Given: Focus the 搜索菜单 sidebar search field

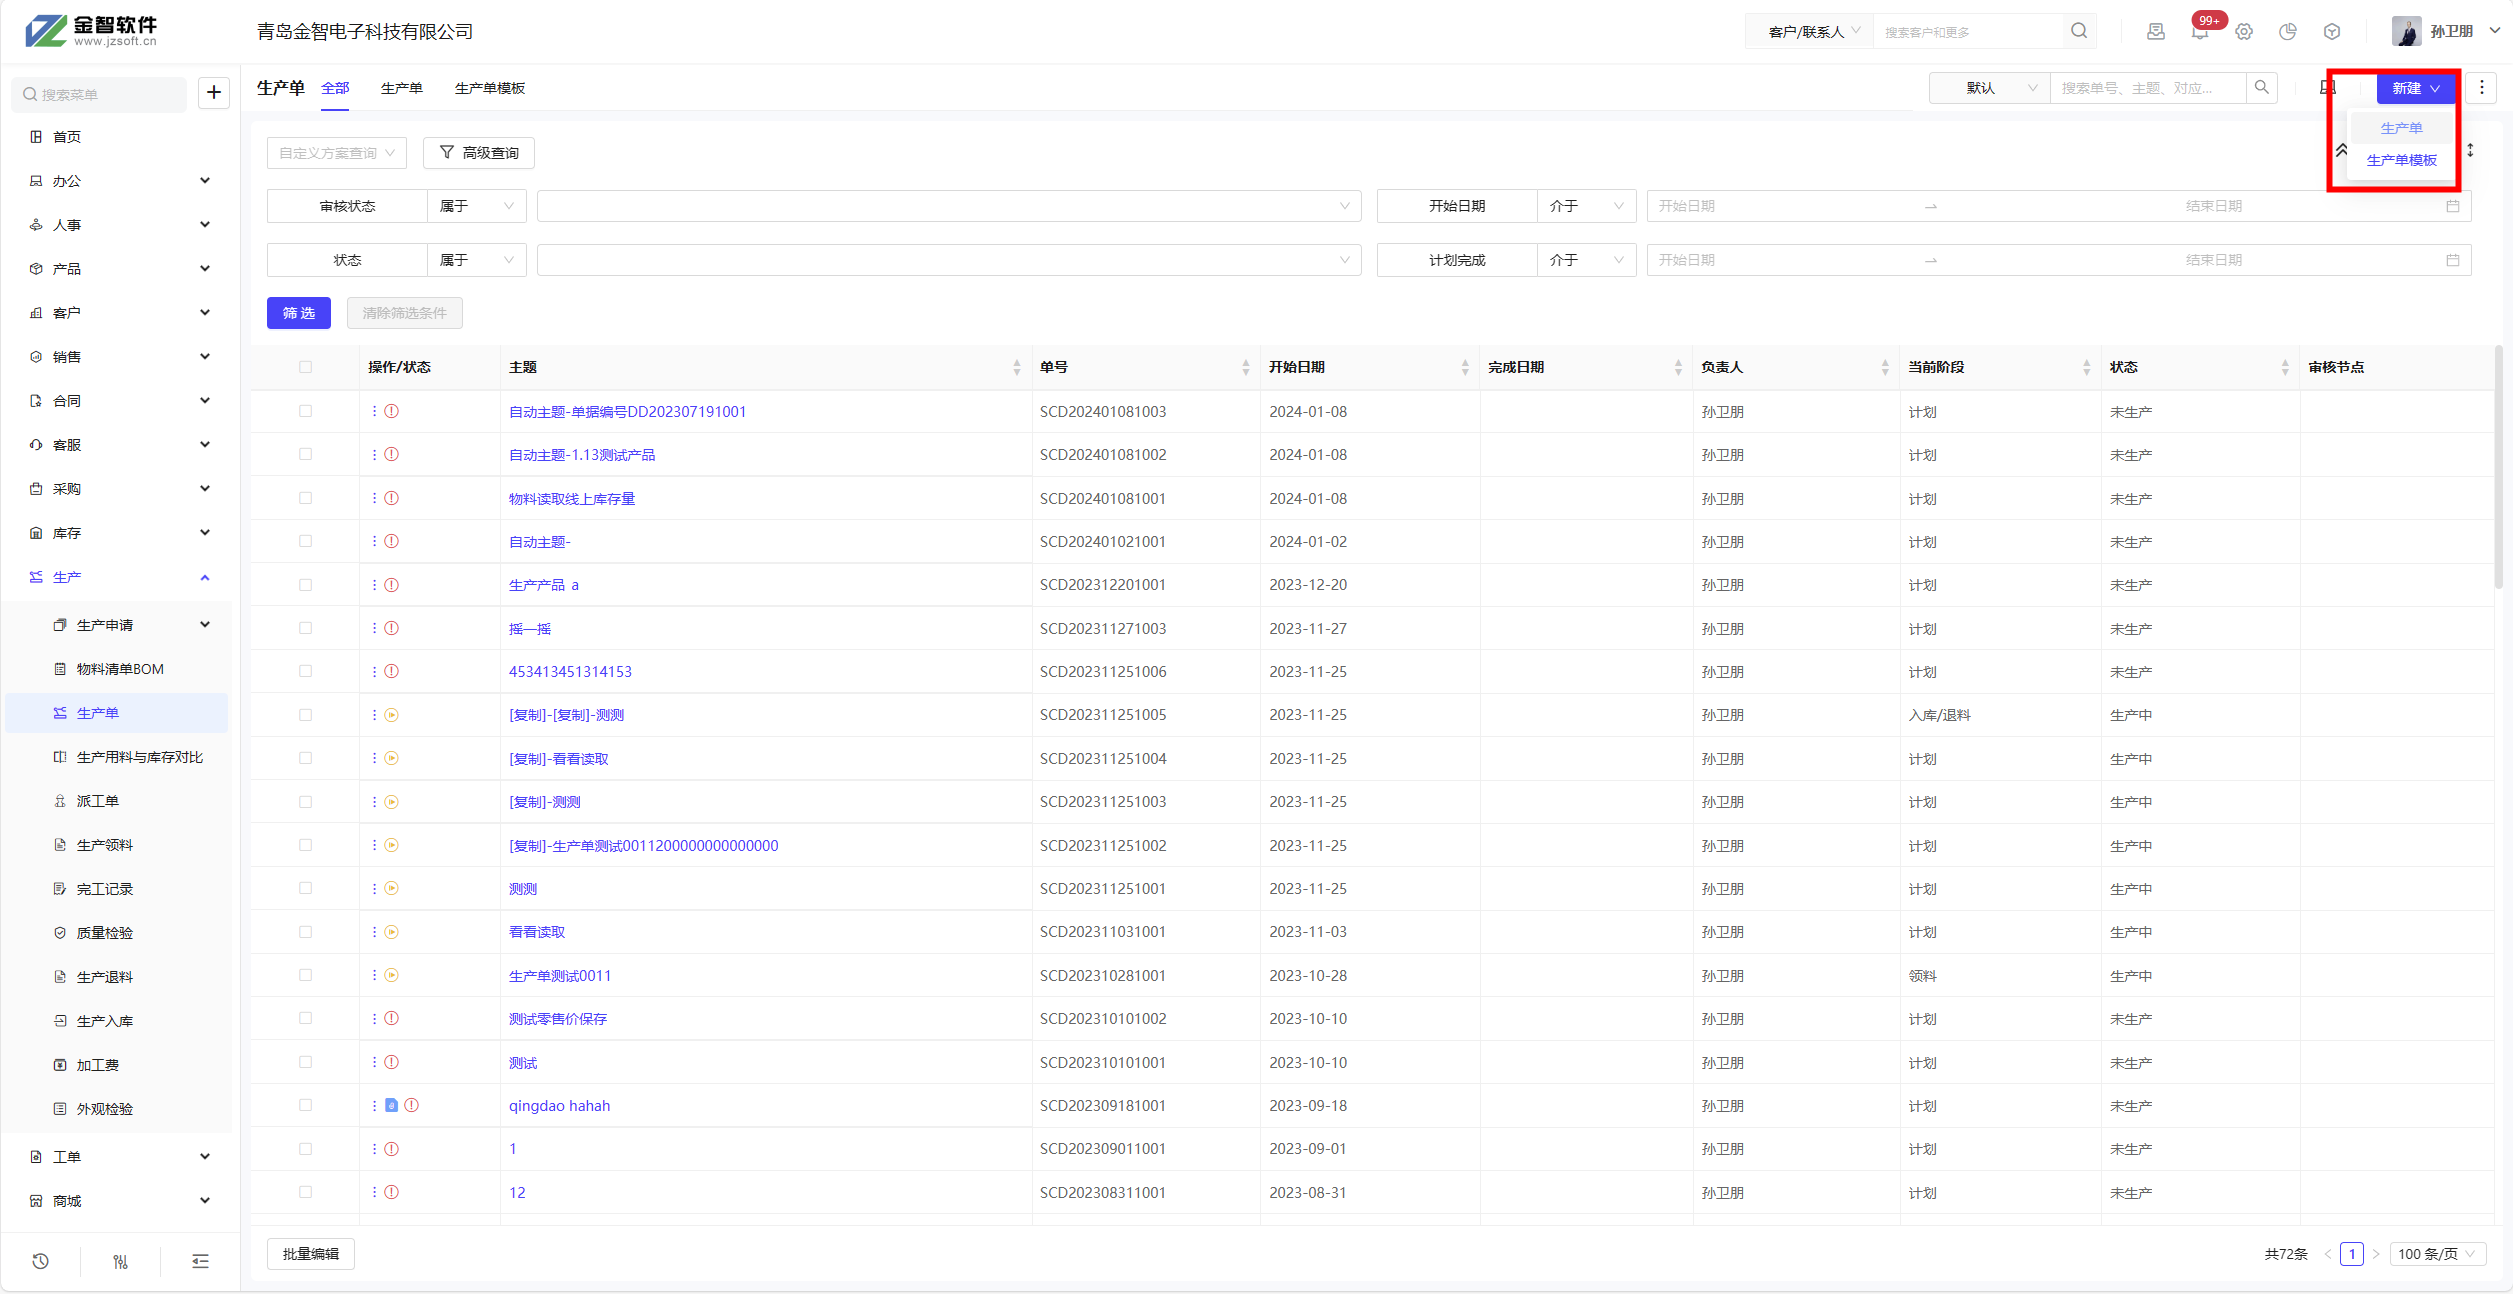Looking at the screenshot, I should pos(99,94).
